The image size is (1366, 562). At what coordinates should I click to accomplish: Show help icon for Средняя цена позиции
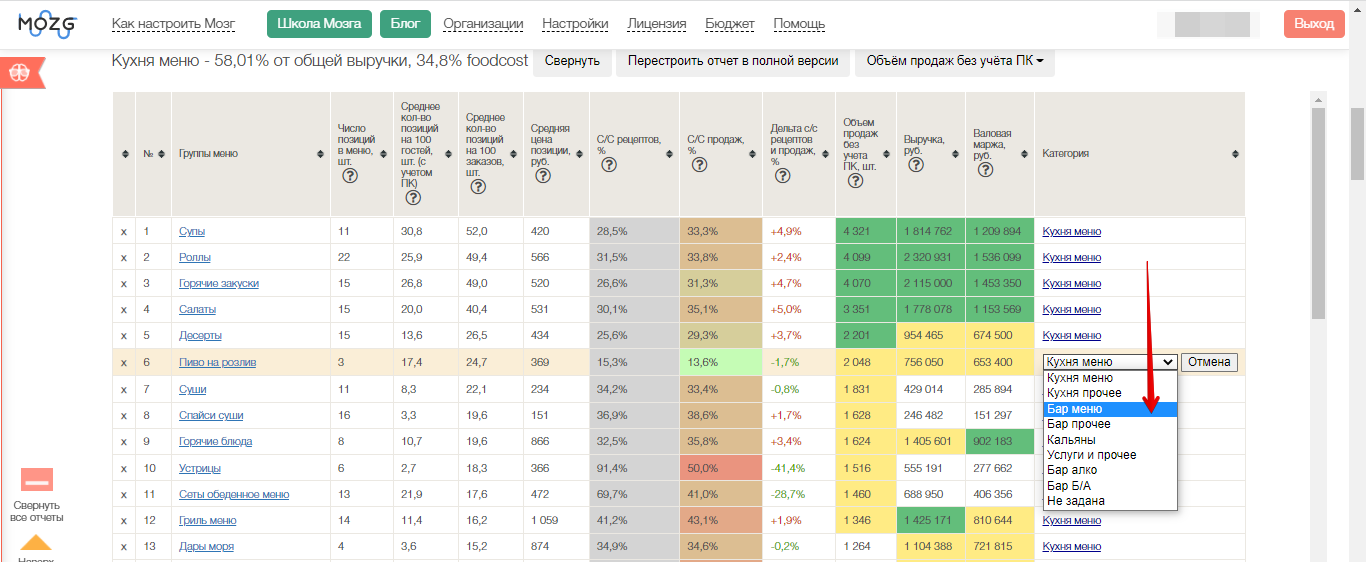tap(543, 176)
